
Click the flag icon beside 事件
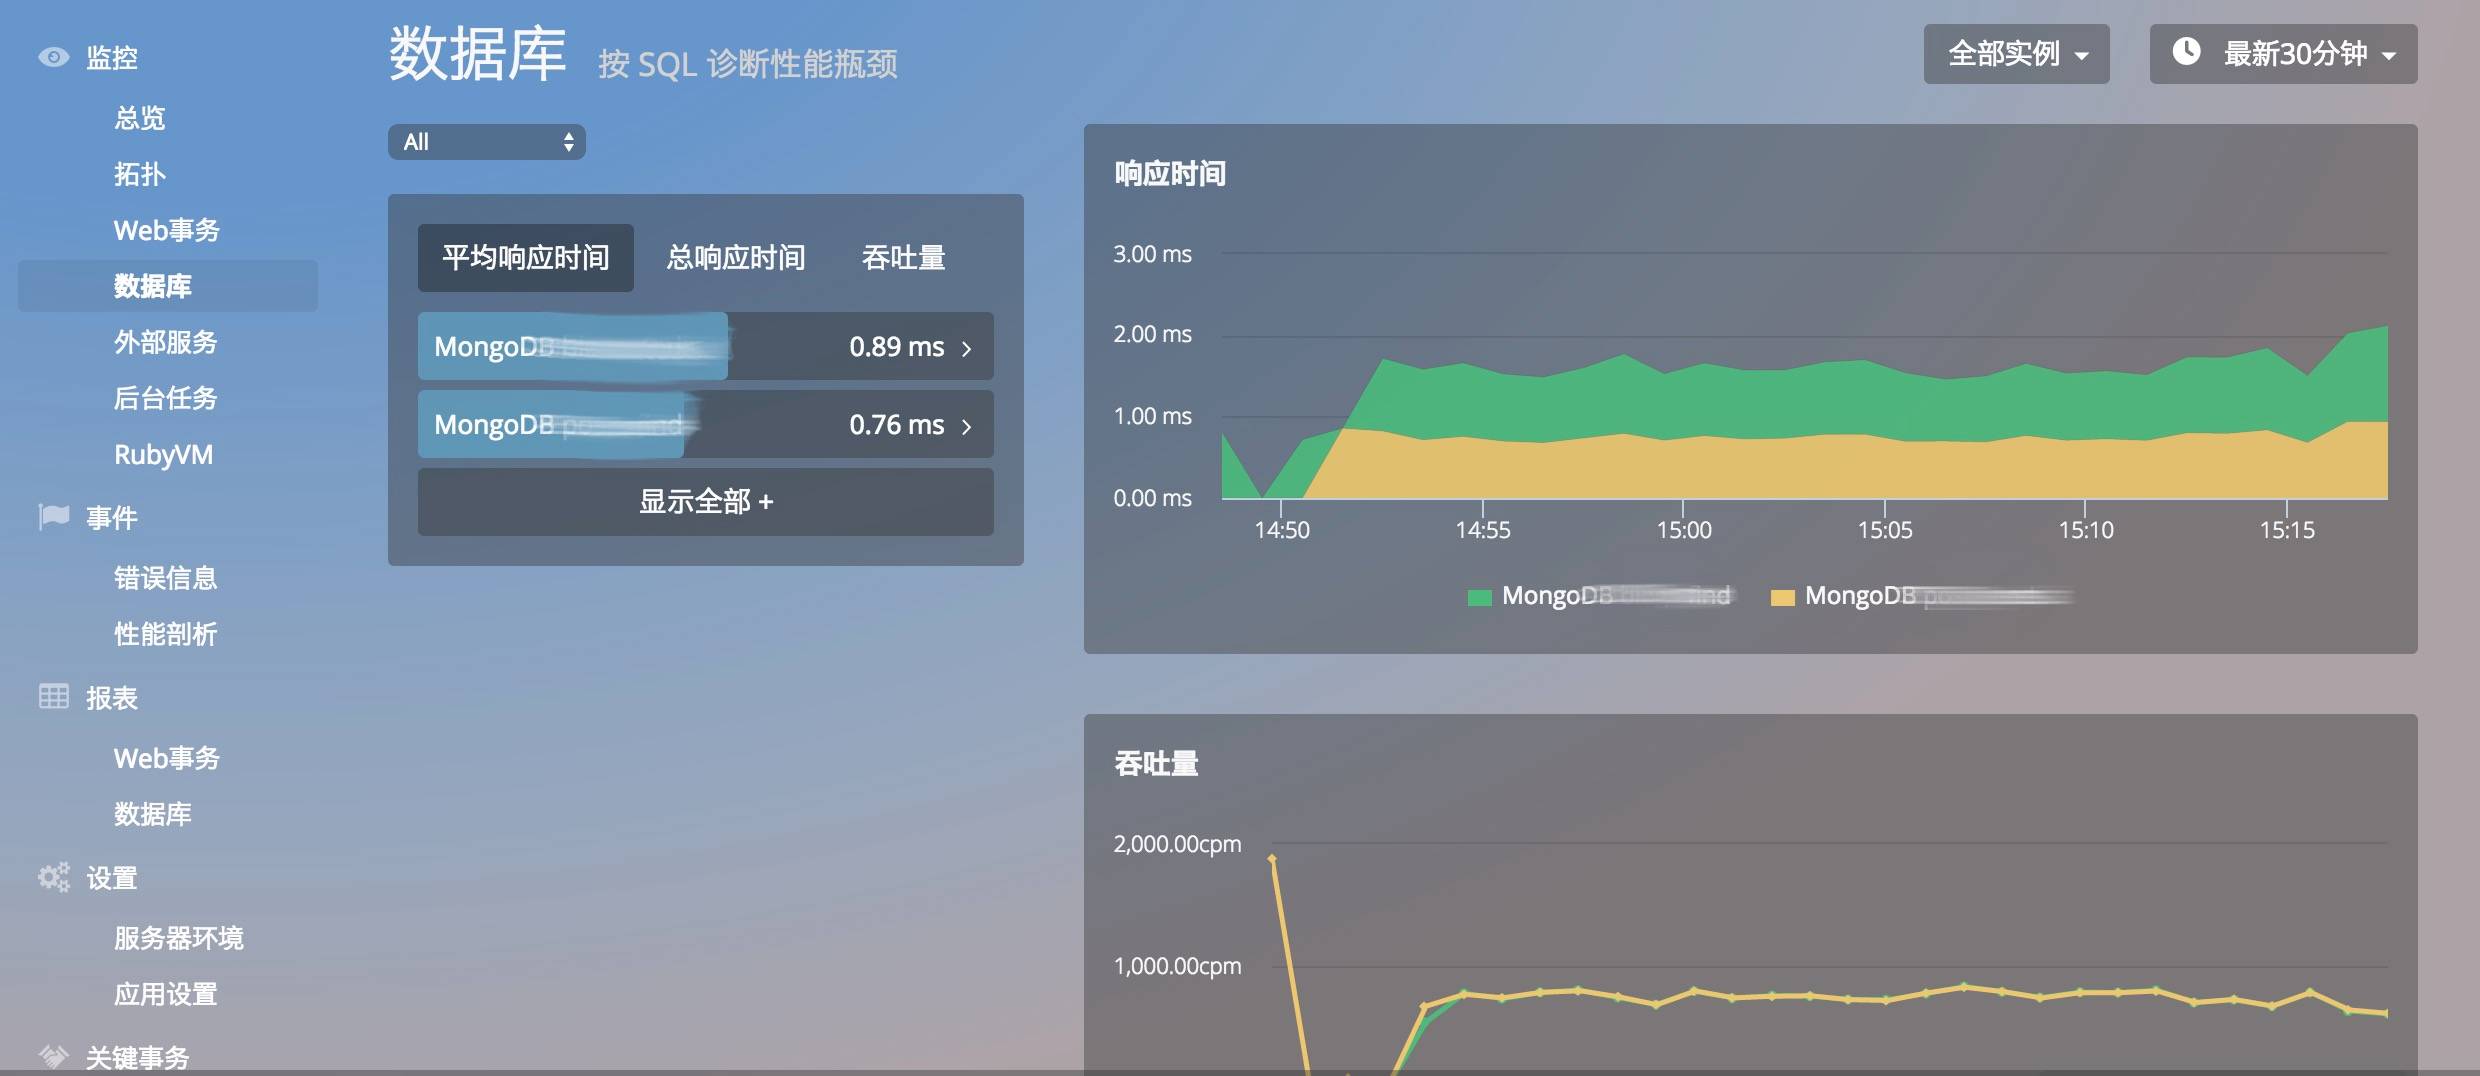click(53, 517)
